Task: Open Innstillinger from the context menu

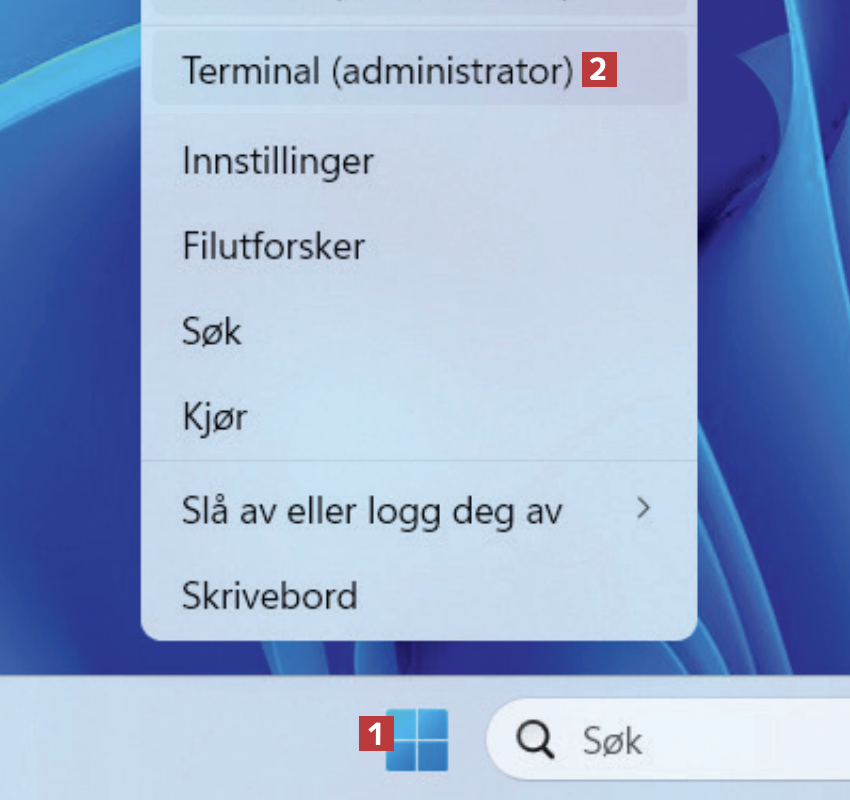Action: point(278,161)
